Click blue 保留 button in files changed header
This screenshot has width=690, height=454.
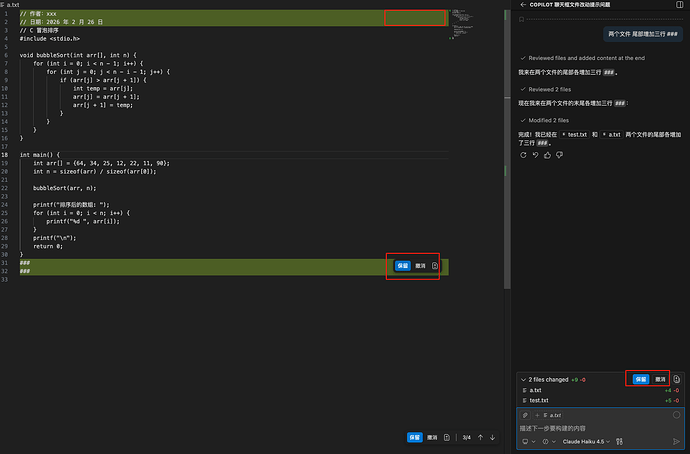click(640, 379)
